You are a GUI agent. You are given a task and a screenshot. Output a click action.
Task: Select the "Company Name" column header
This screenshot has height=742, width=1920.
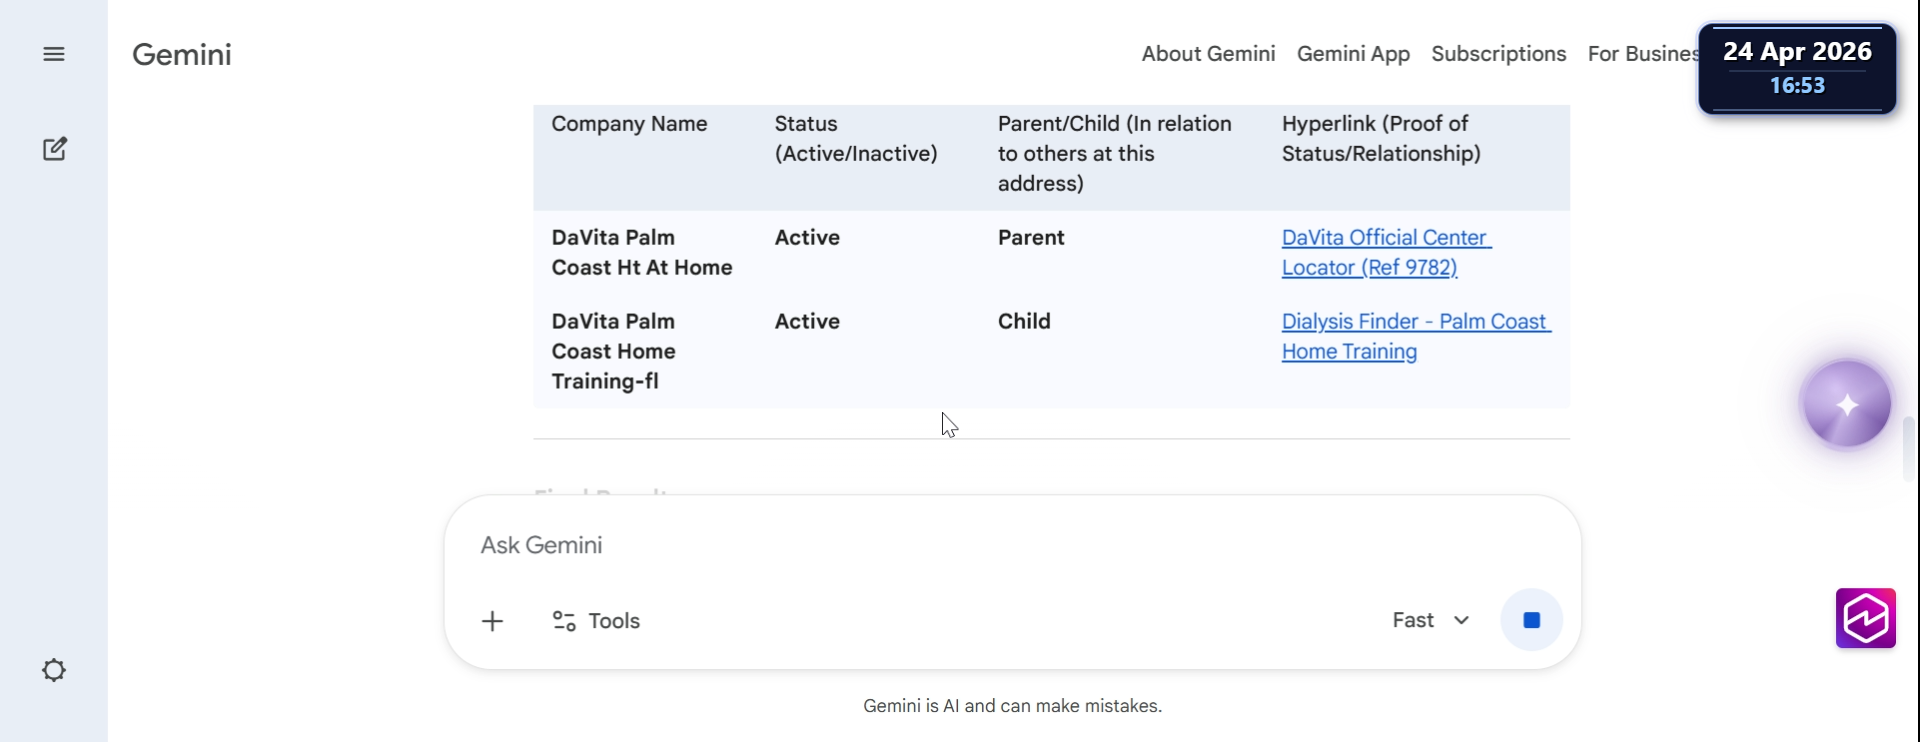[629, 124]
